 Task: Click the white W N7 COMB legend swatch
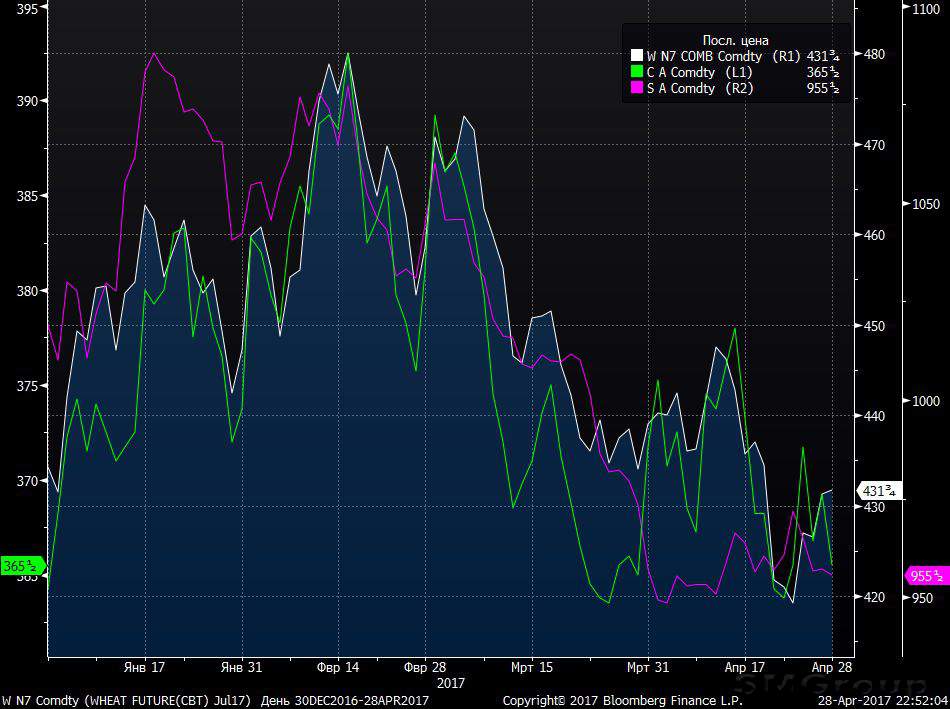[637, 57]
